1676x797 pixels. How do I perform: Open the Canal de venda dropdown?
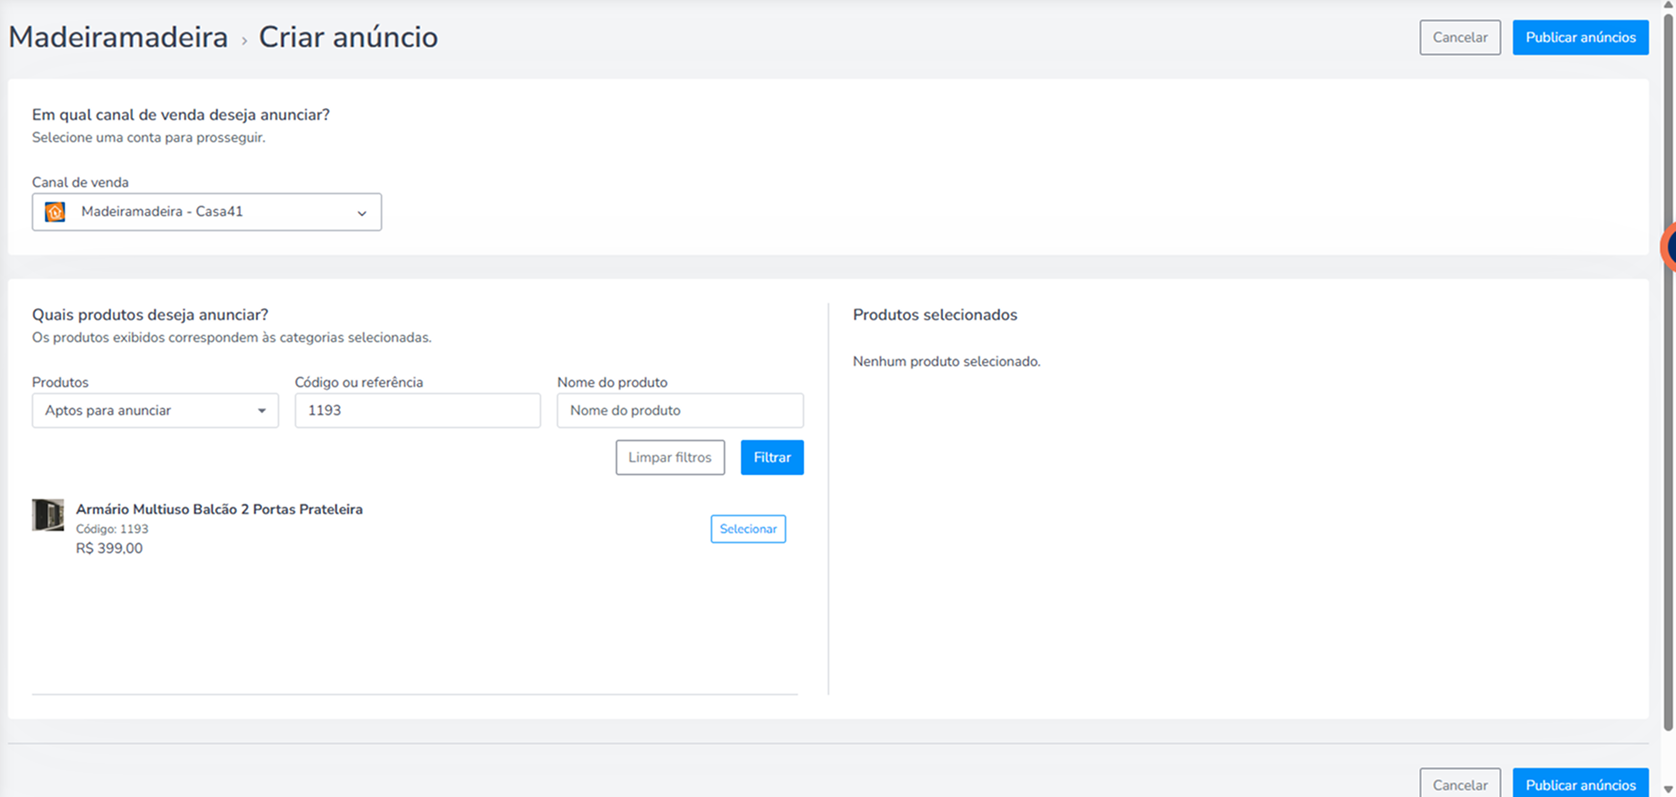206,212
